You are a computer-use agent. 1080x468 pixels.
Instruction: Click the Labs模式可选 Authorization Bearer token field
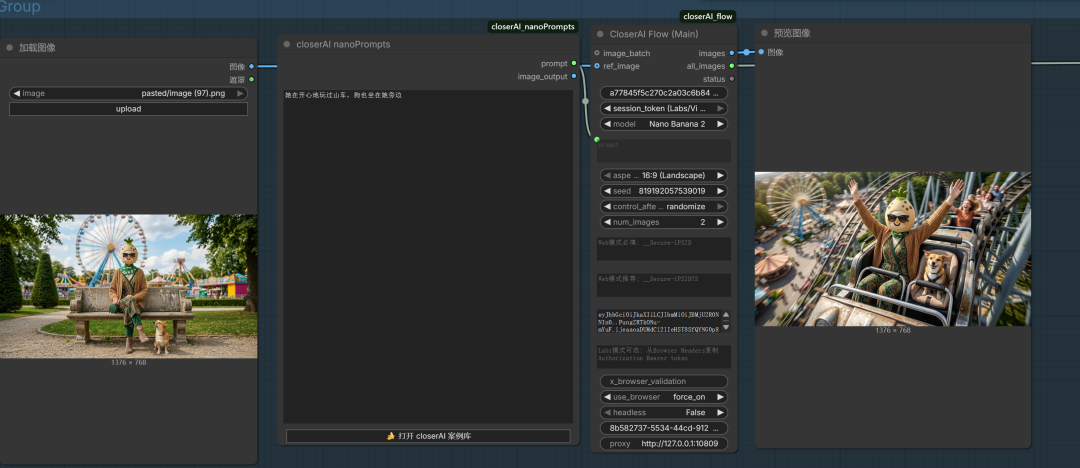coord(664,356)
